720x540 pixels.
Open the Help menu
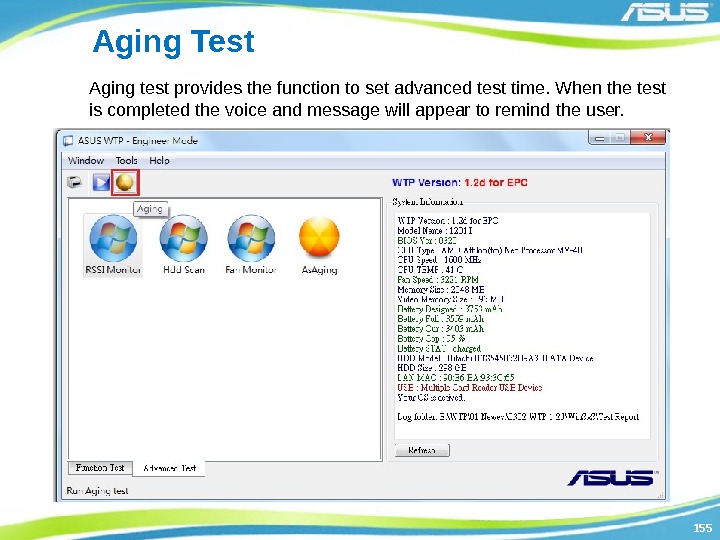[x=159, y=161]
